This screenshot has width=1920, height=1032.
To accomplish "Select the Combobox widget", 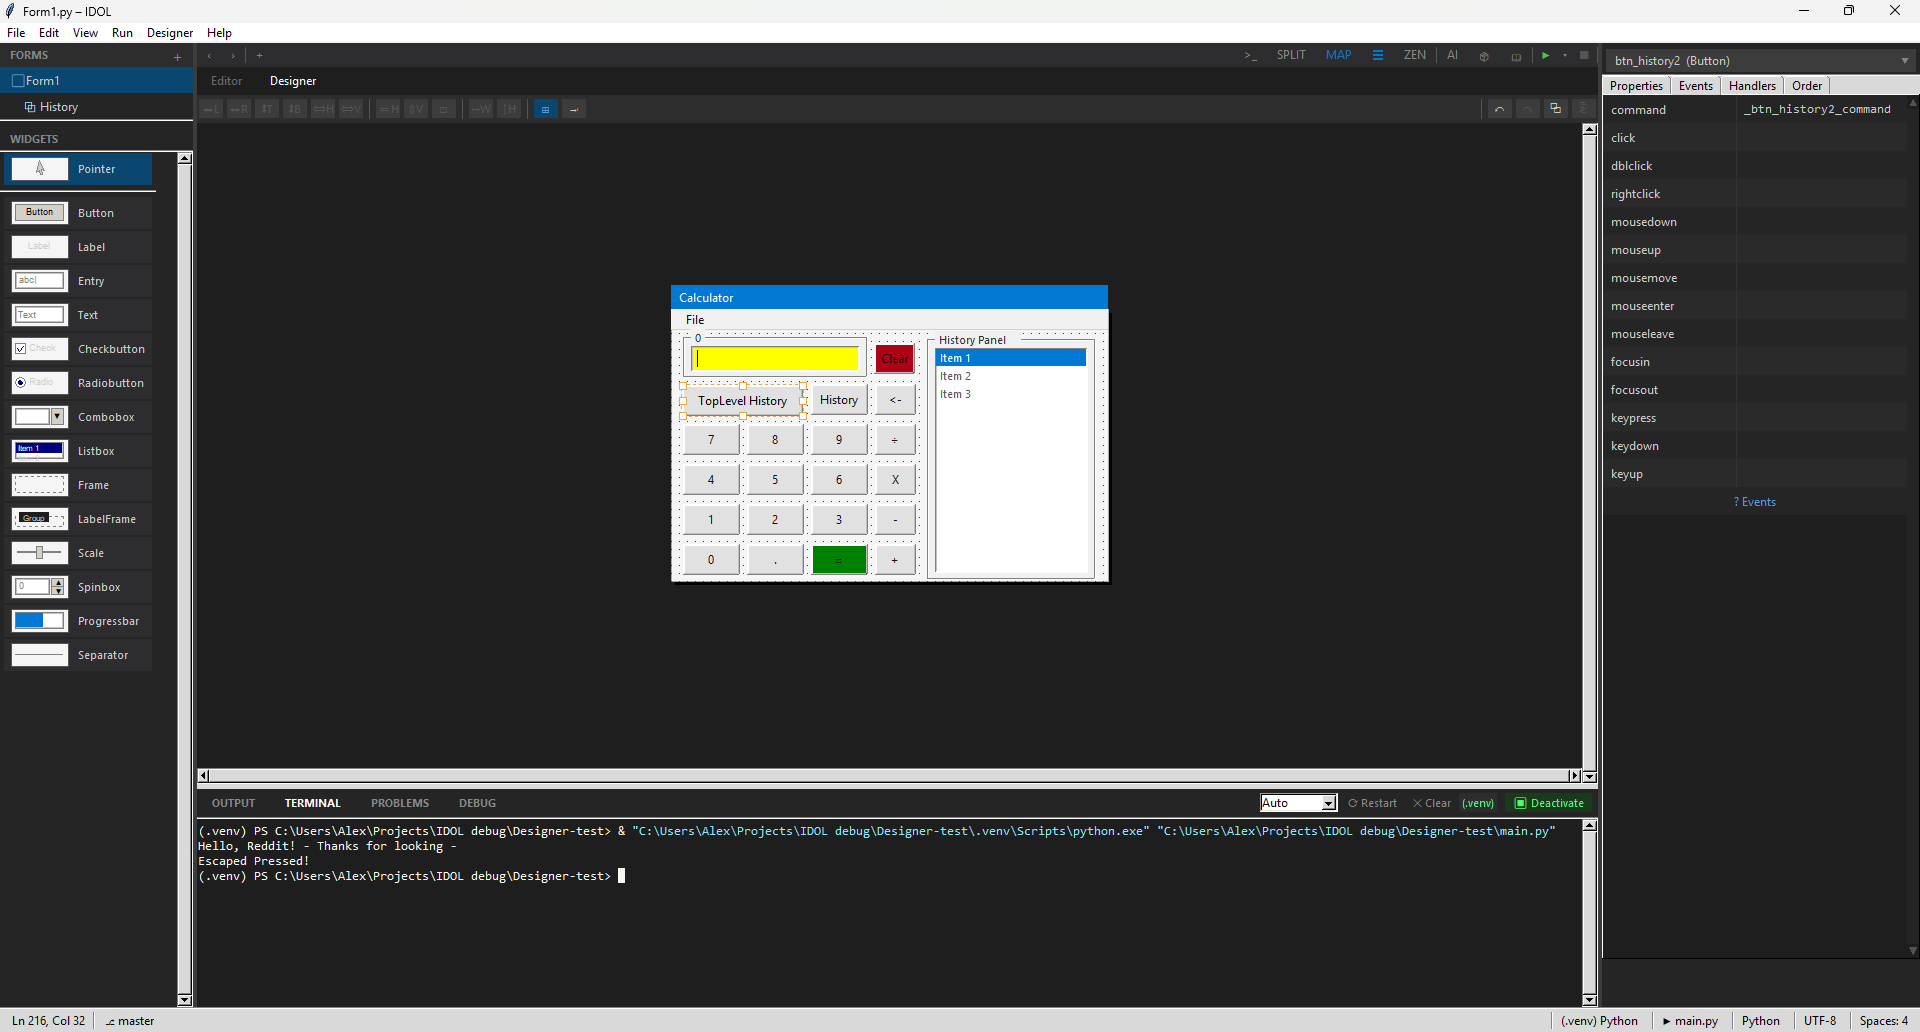I will [x=80, y=417].
